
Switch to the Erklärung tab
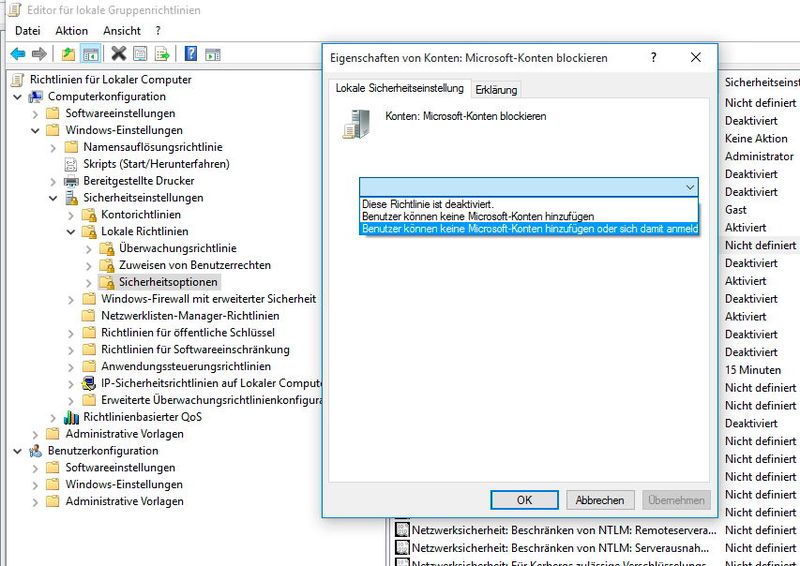pos(496,90)
